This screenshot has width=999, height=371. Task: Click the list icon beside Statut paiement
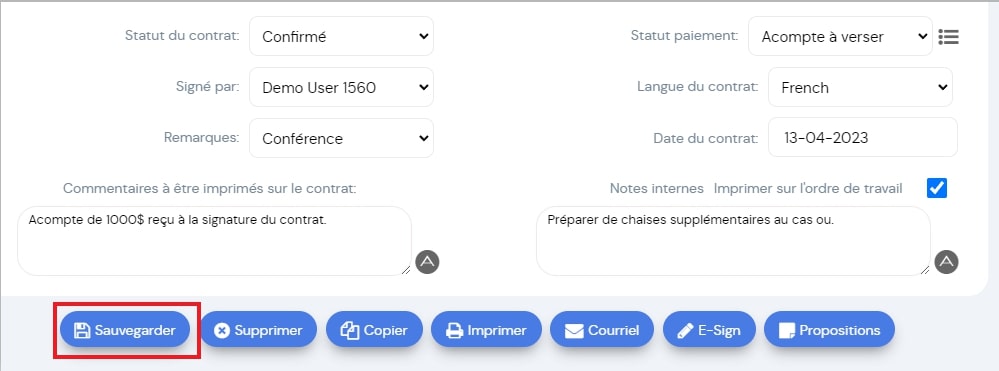click(948, 37)
